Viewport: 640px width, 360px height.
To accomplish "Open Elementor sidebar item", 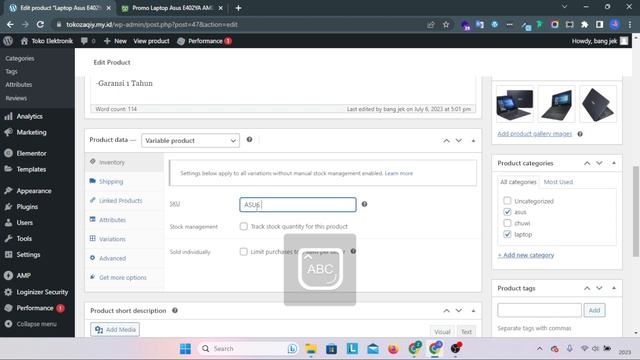I will (31, 153).
